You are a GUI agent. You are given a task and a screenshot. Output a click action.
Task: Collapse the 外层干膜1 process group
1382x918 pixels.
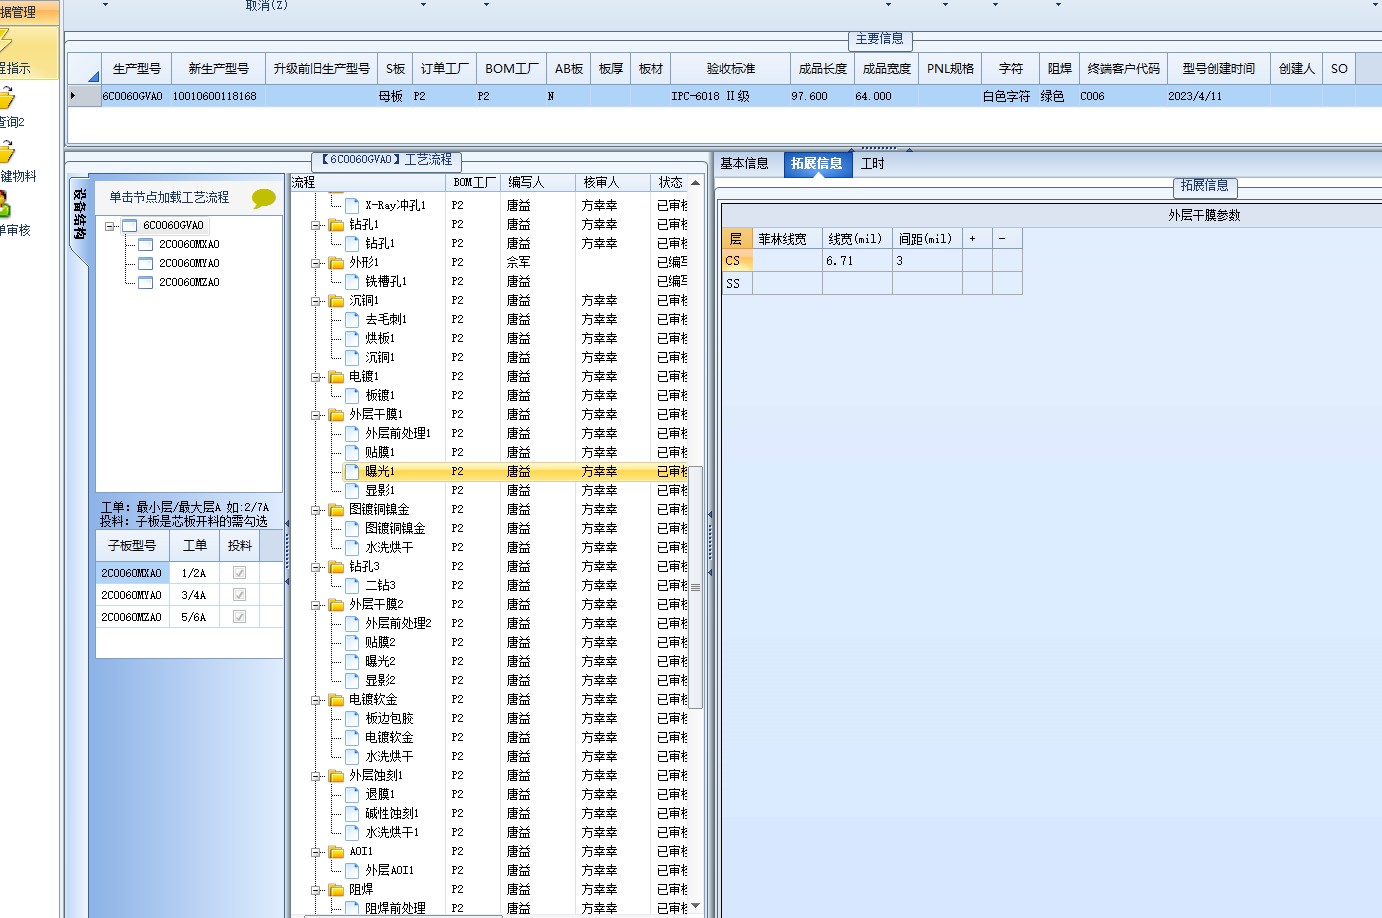(316, 415)
